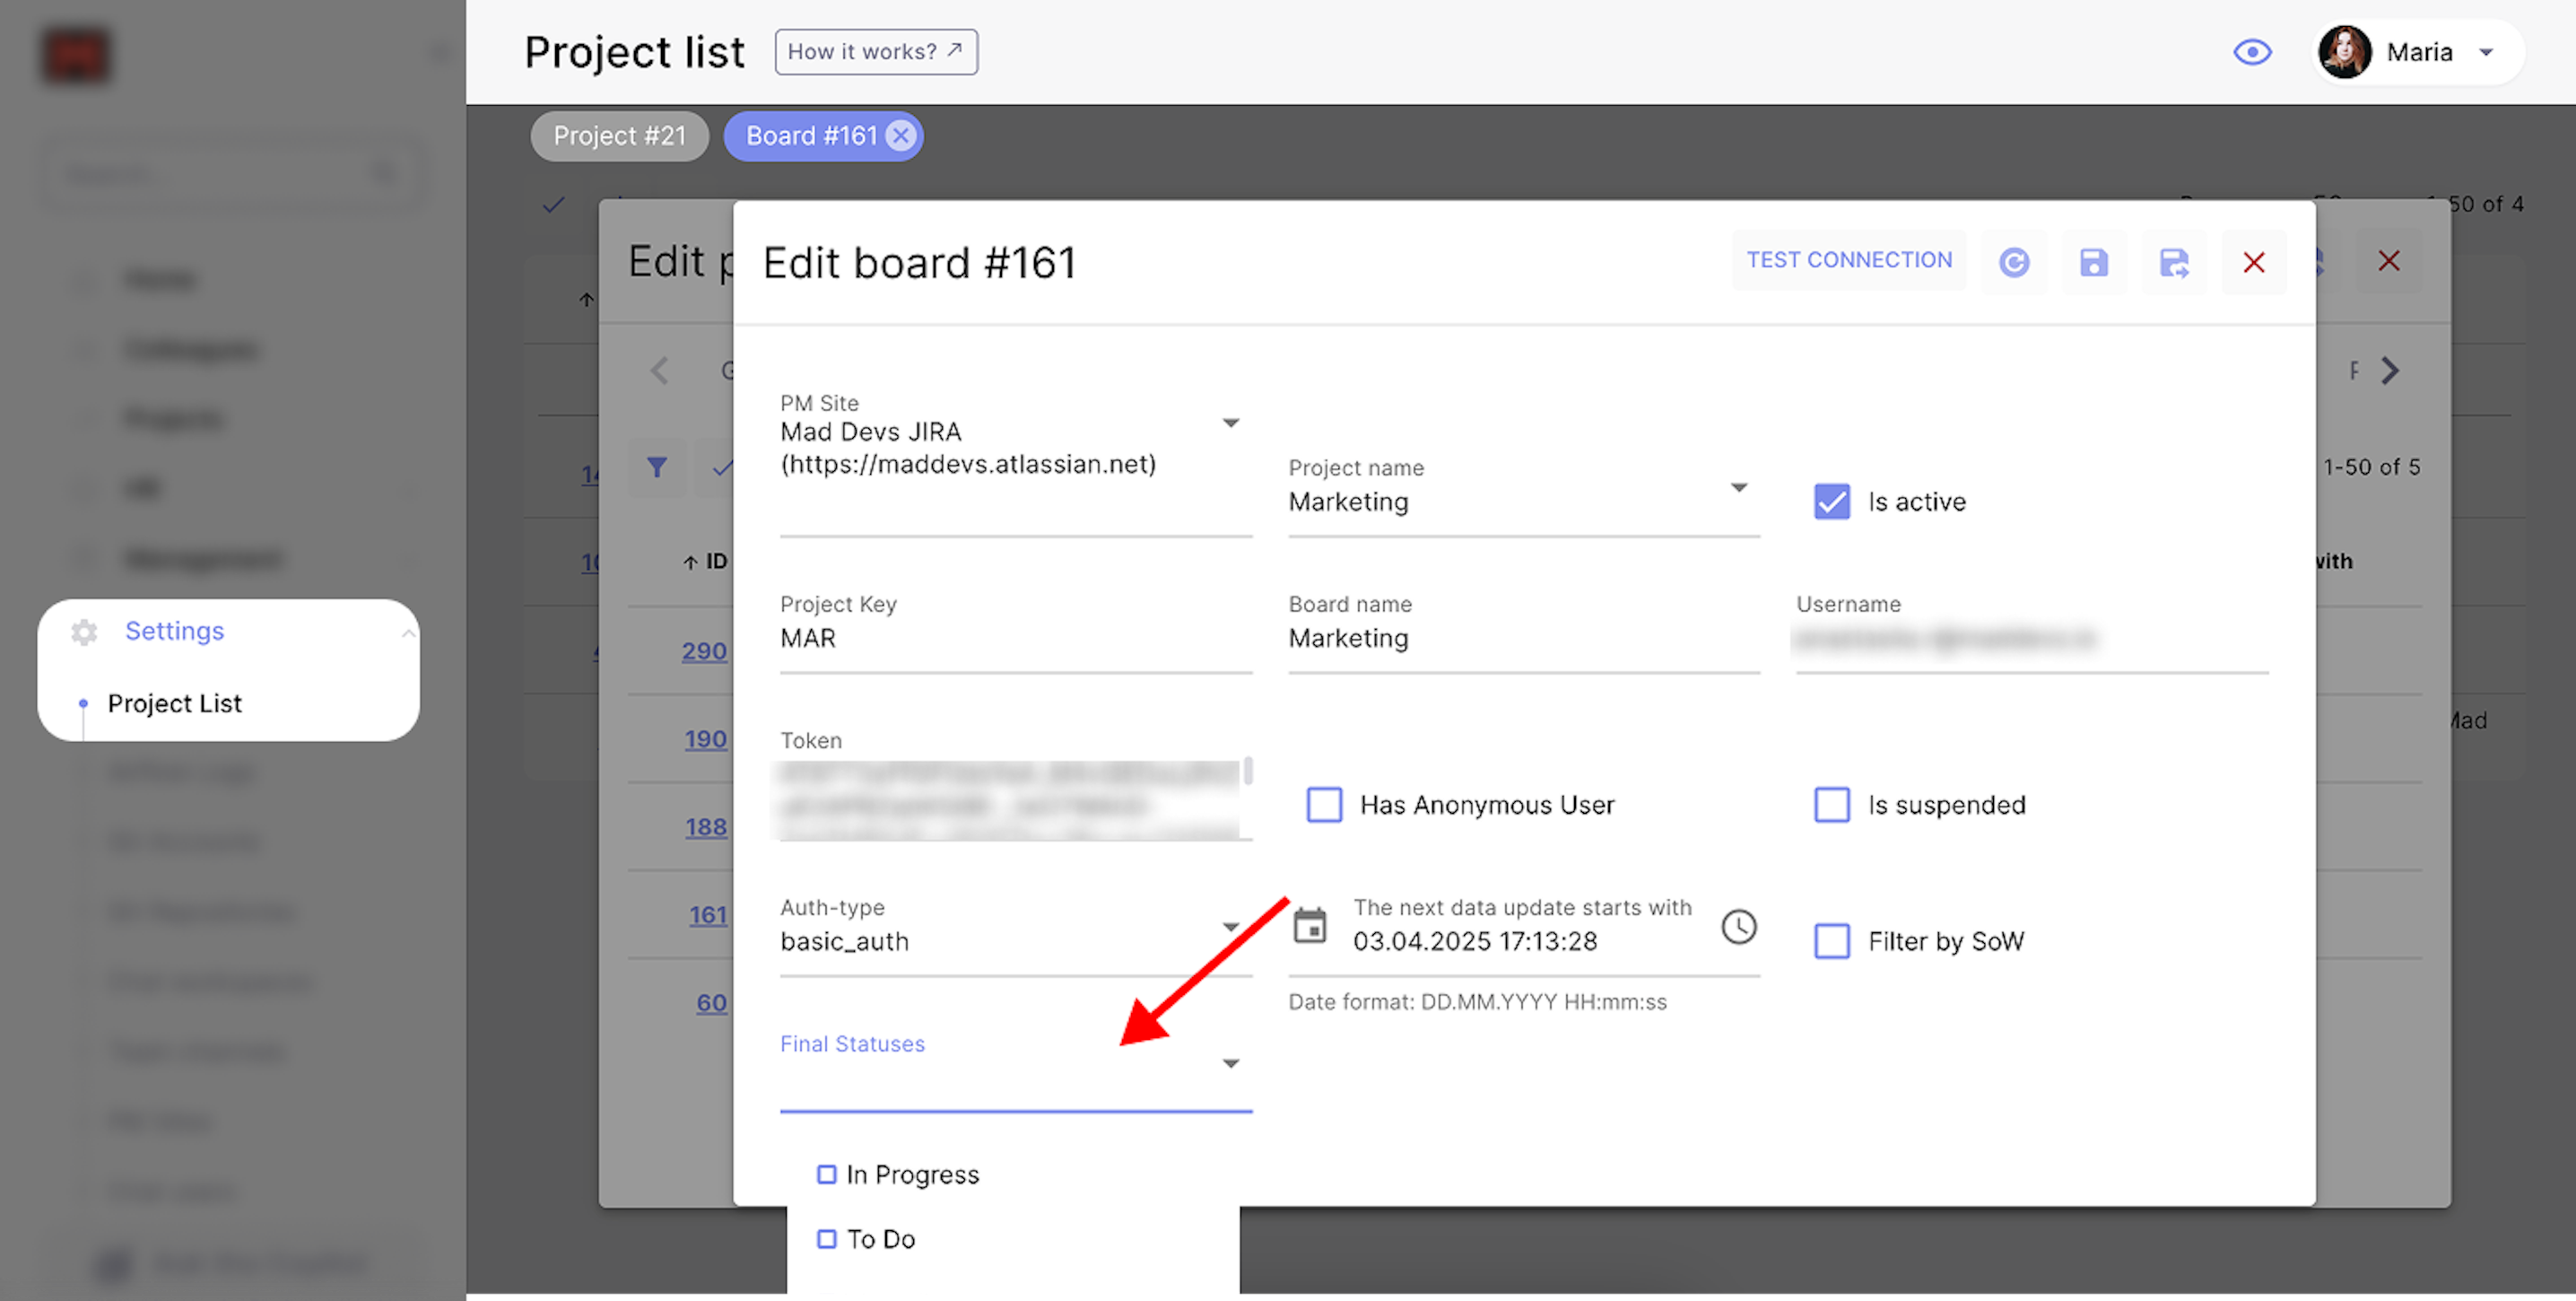The width and height of the screenshot is (2576, 1301).
Task: Click the save and close icon
Action: (2173, 262)
